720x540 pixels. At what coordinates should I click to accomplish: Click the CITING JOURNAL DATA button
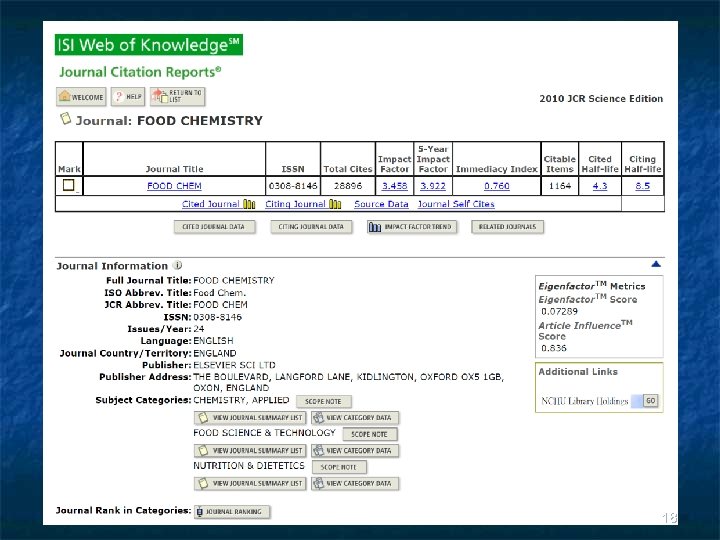click(311, 227)
